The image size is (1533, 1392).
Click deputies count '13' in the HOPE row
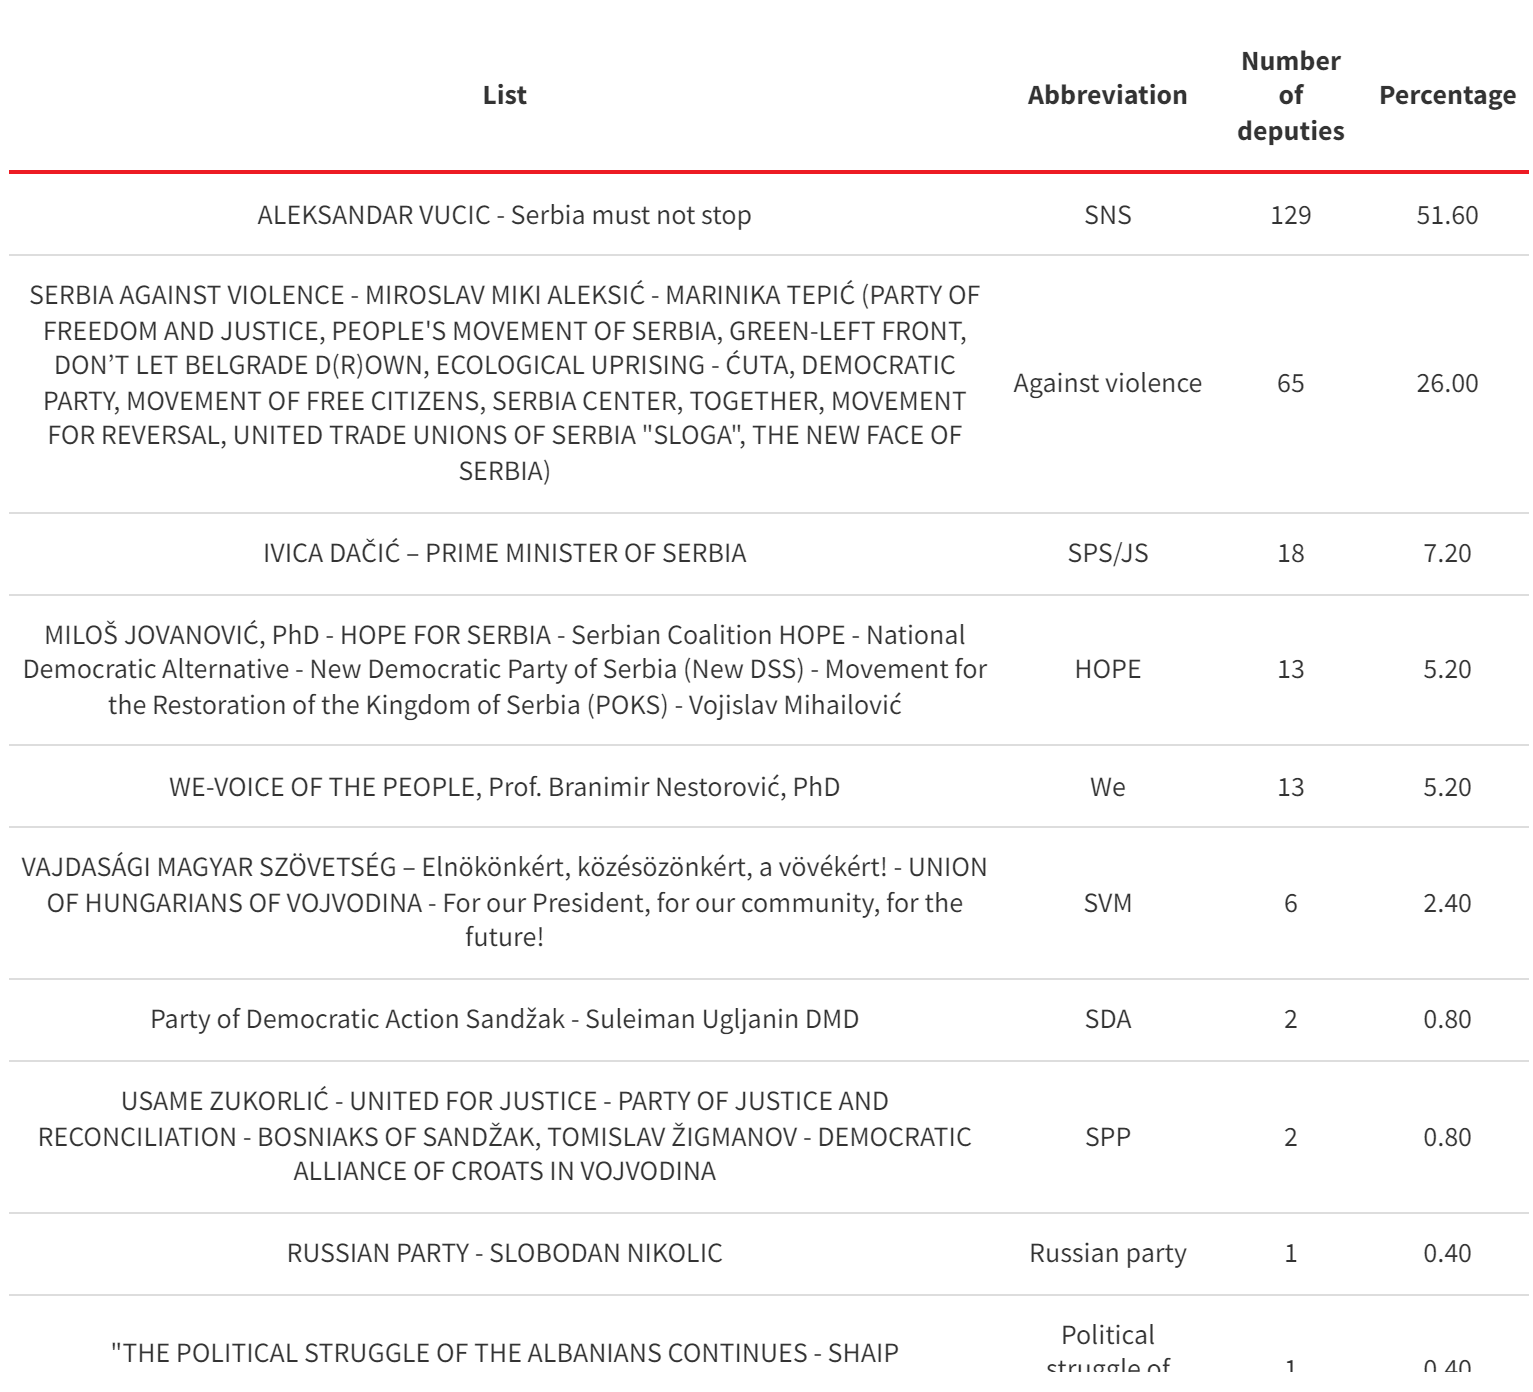(1290, 669)
